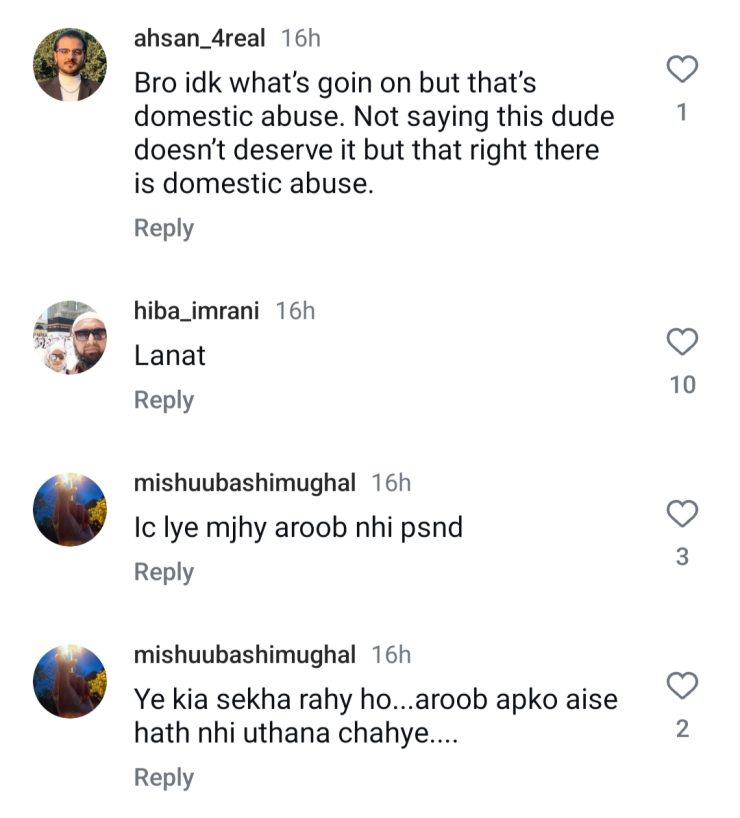
Task: Tap mishuubashimughal username above "Ye kia sekha" comment
Action: [x=245, y=655]
